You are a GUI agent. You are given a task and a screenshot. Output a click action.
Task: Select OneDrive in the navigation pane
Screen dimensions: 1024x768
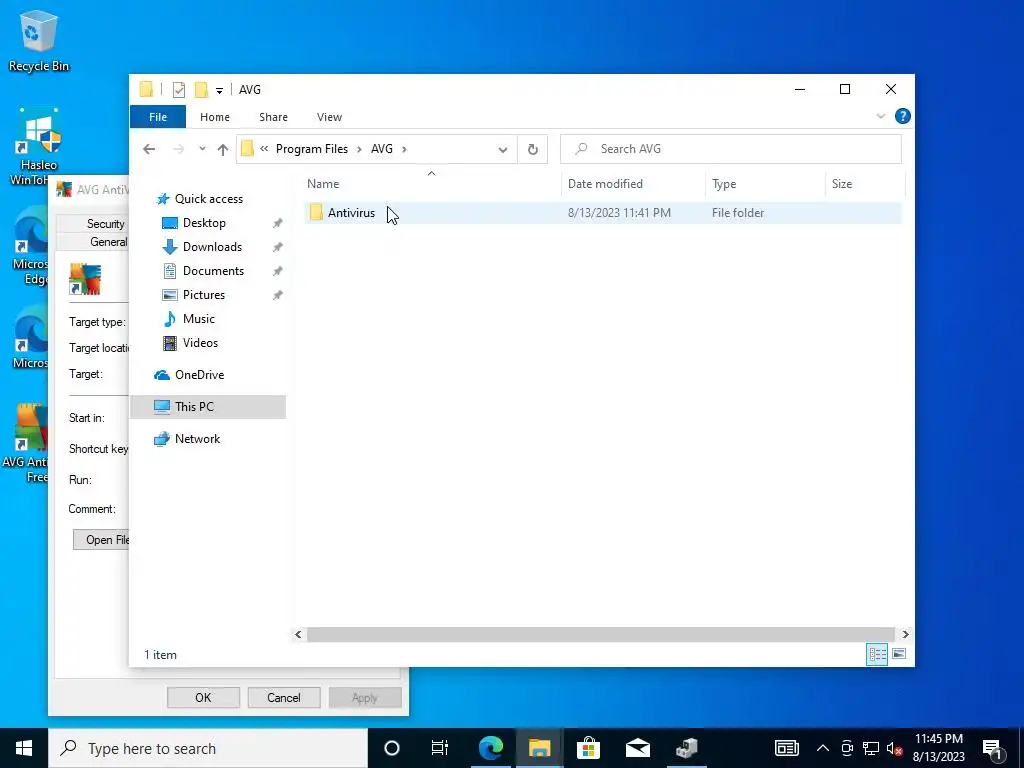pyautogui.click(x=199, y=375)
